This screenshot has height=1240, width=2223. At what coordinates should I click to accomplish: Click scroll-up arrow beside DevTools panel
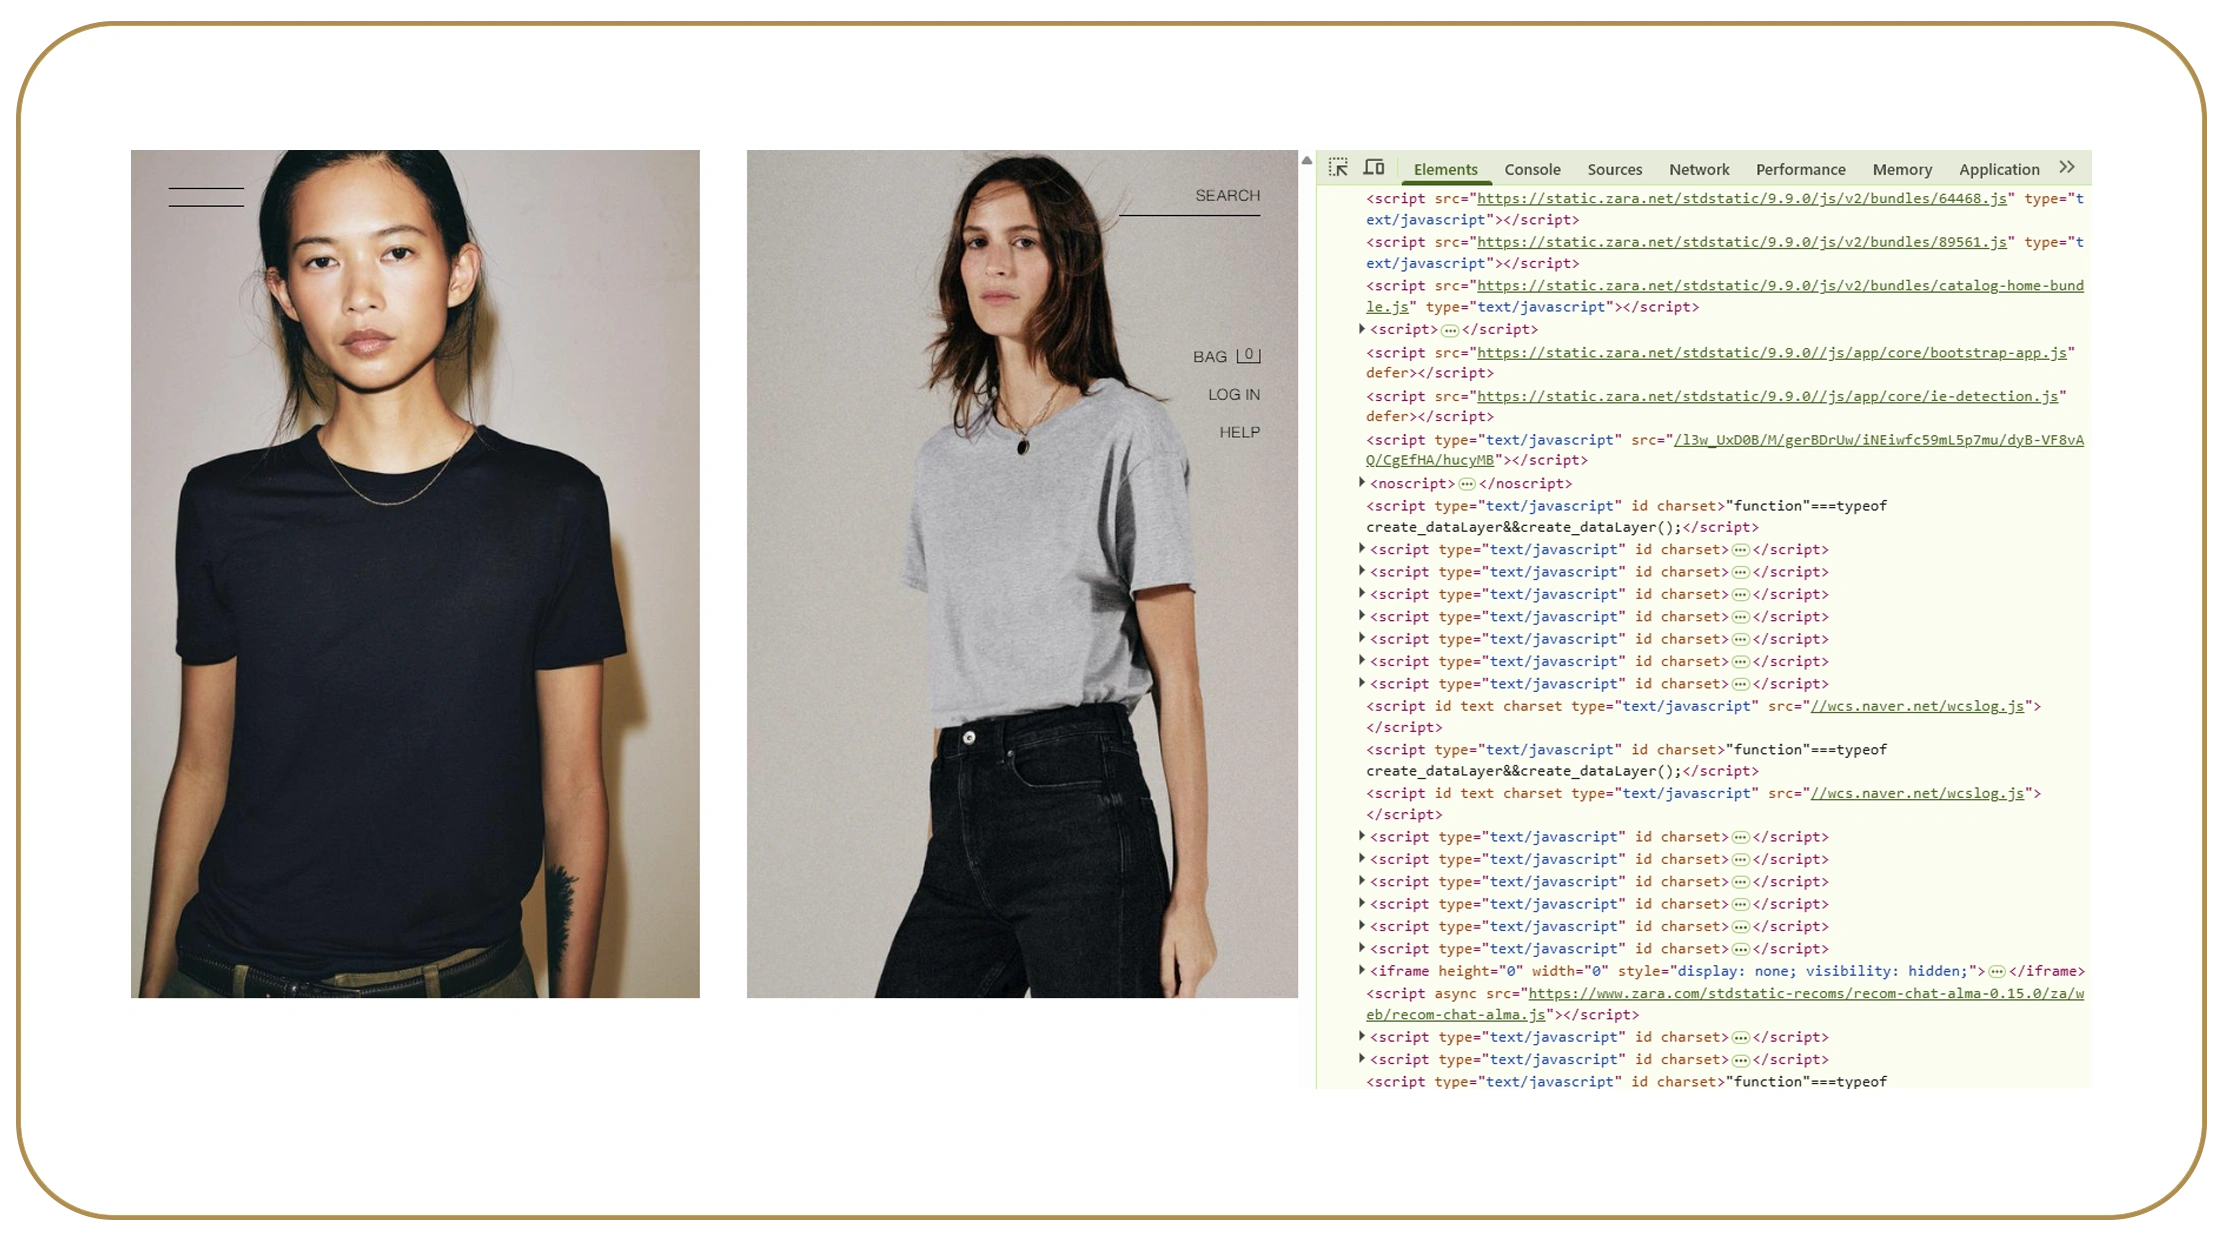(1306, 160)
